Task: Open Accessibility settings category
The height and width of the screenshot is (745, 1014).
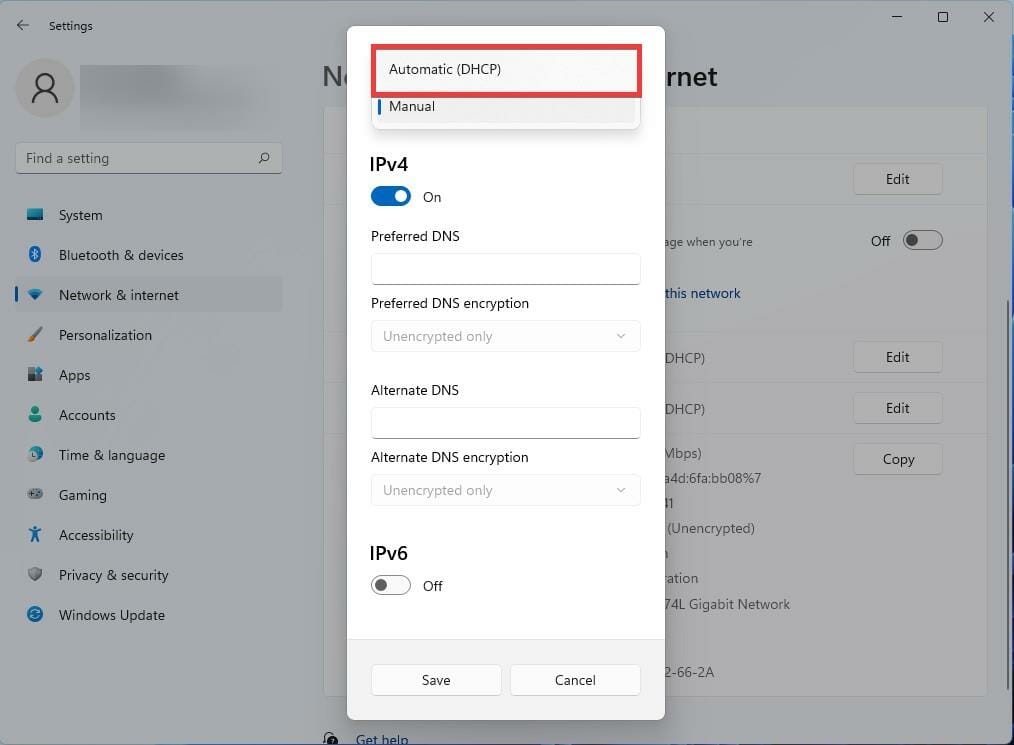Action: (x=149, y=535)
